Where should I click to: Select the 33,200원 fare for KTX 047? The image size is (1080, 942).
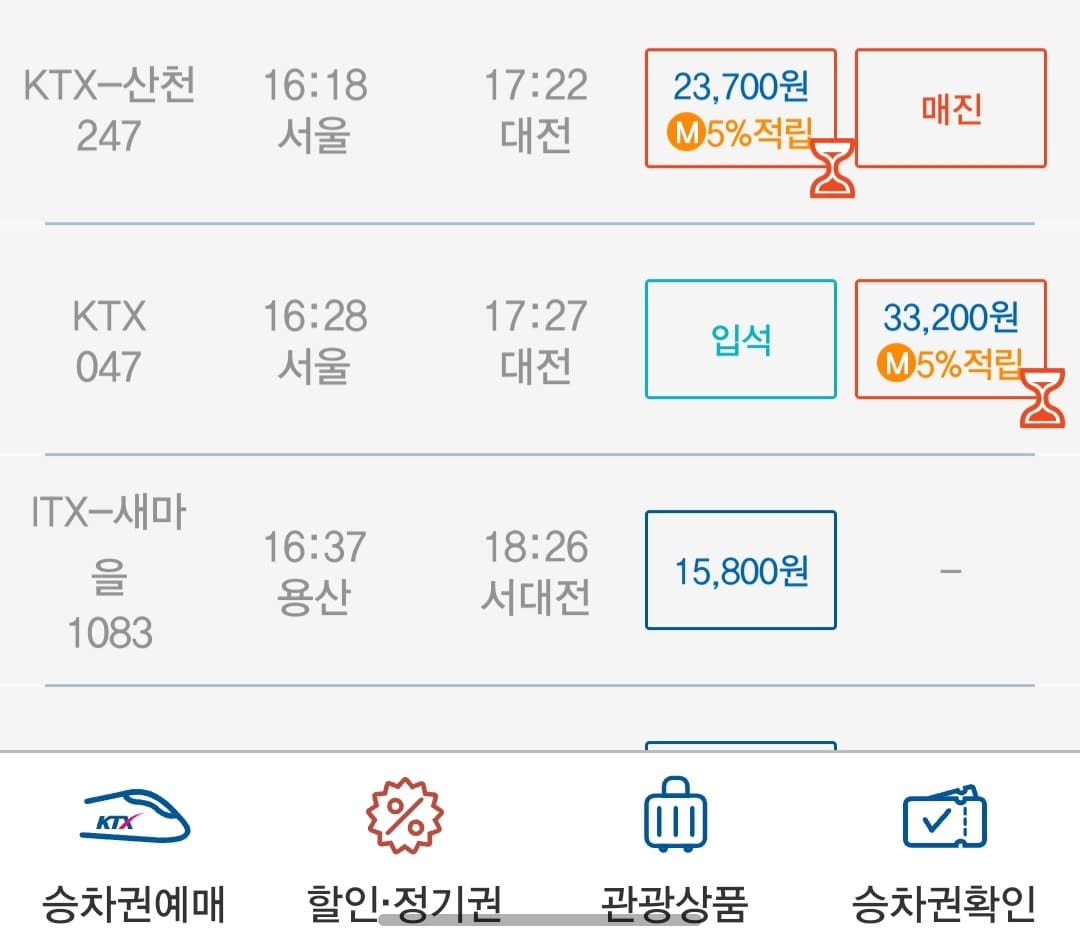948,340
